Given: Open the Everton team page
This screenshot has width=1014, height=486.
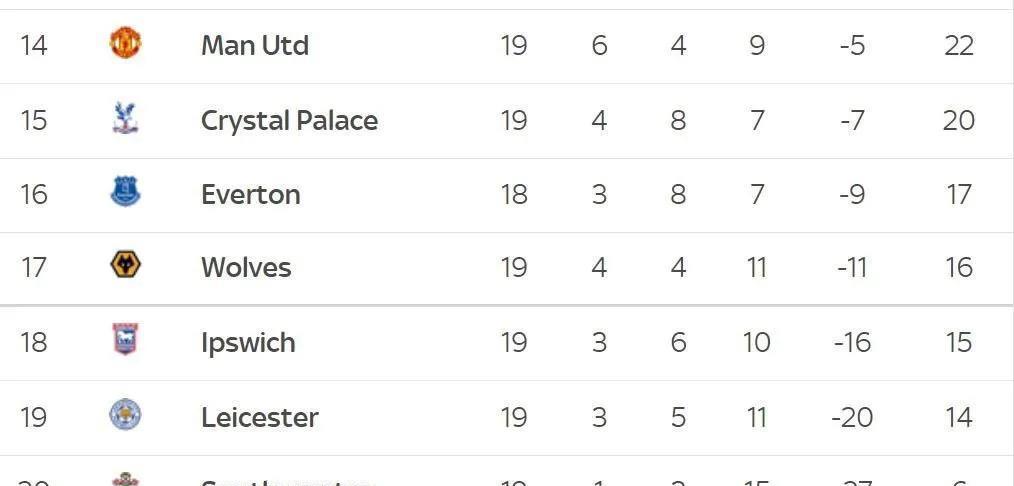Looking at the screenshot, I should pos(251,195).
